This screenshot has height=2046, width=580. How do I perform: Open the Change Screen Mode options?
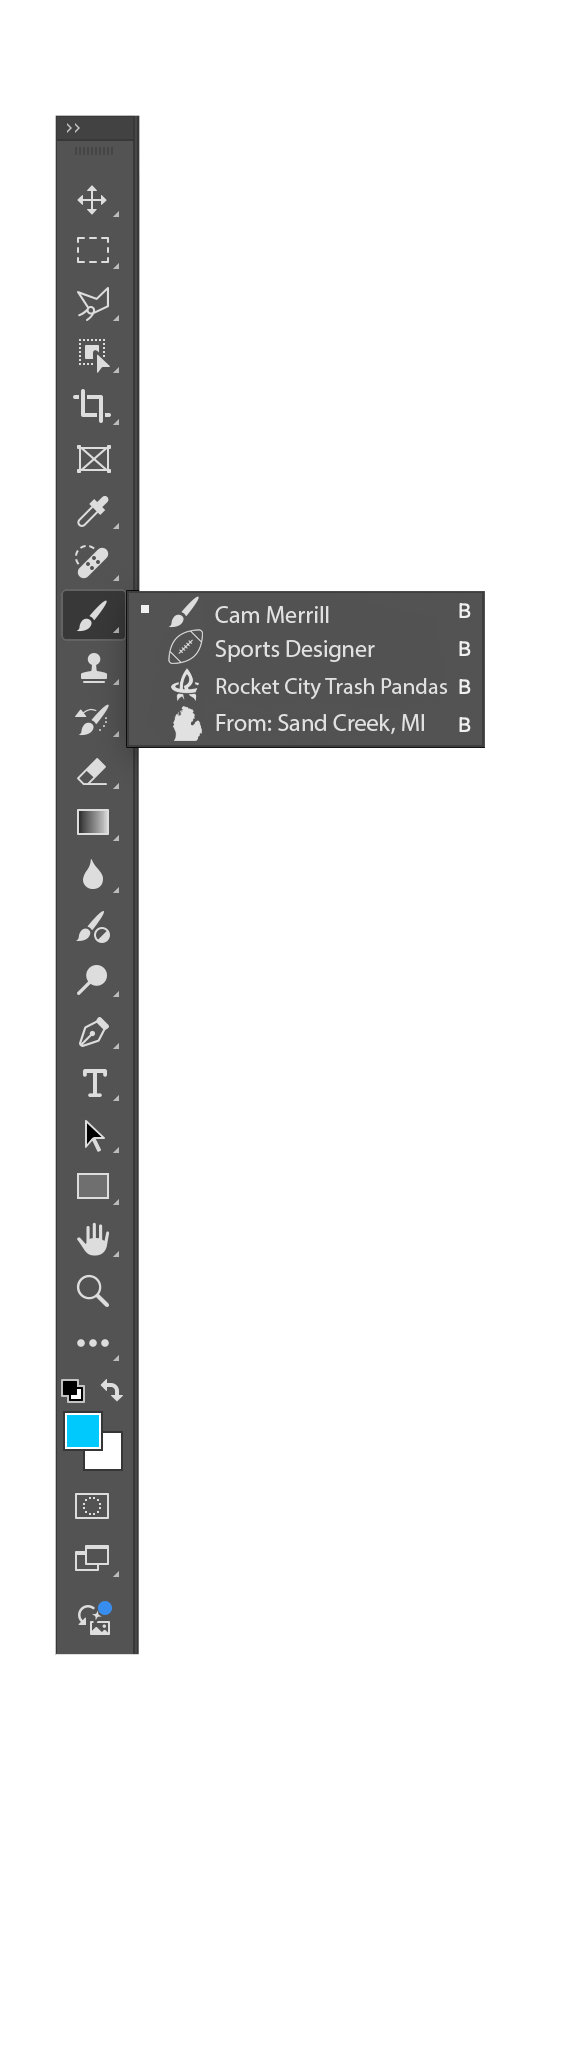coord(92,1557)
